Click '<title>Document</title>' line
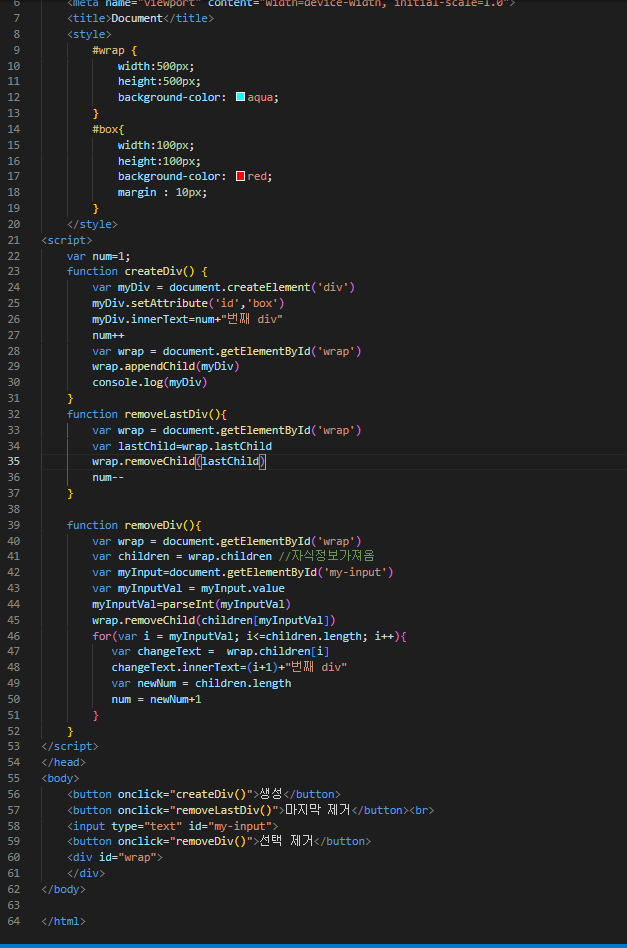This screenshot has height=948, width=627. [140, 18]
